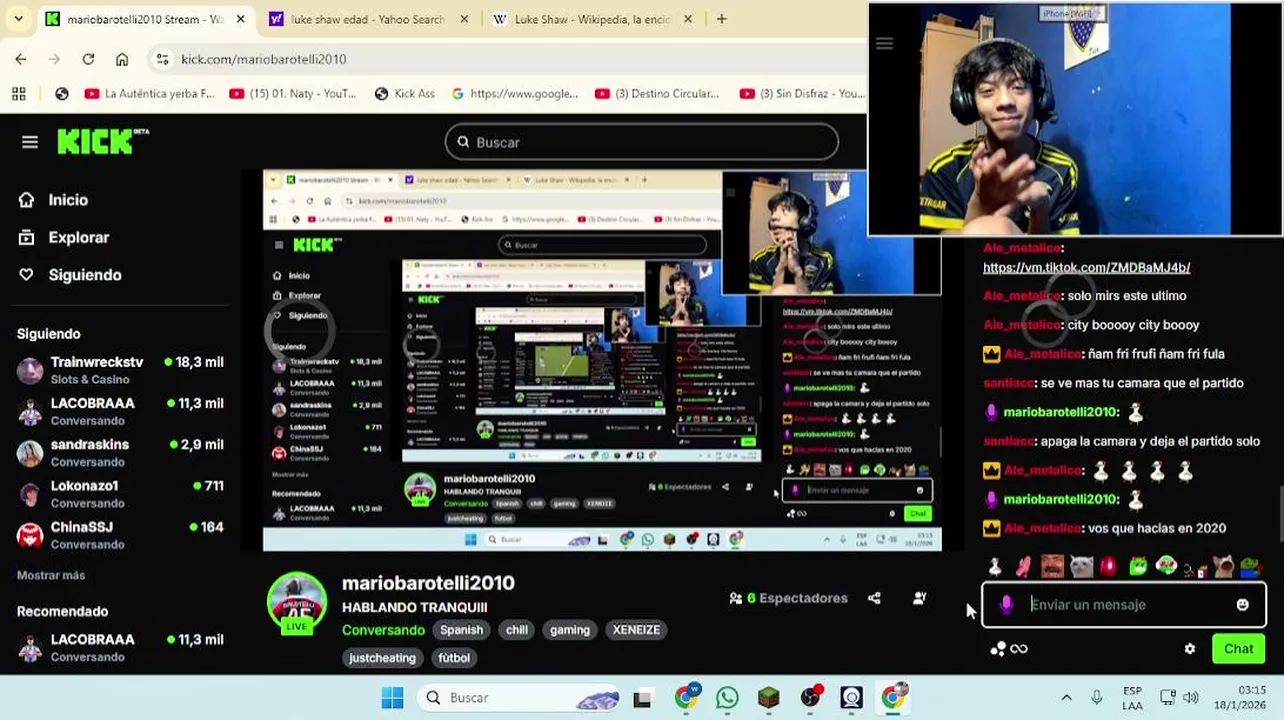
Task: Select the justcheating tag
Action: (382, 658)
